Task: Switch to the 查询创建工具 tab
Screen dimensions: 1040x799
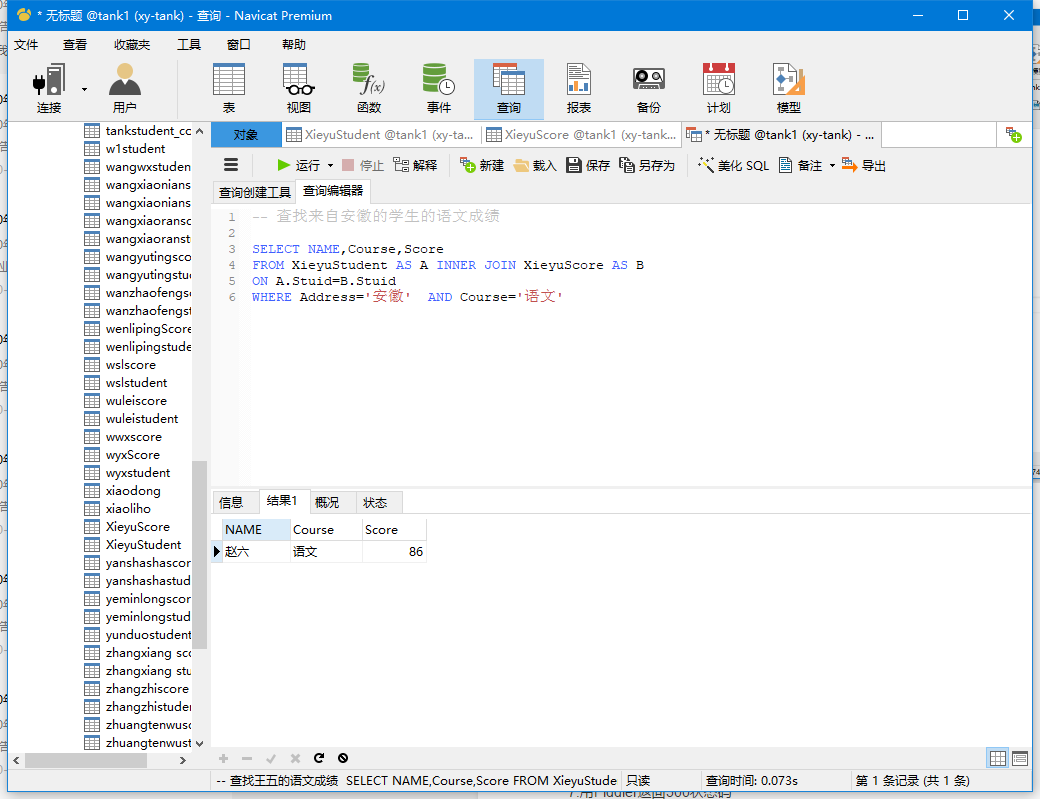Action: pyautogui.click(x=255, y=192)
